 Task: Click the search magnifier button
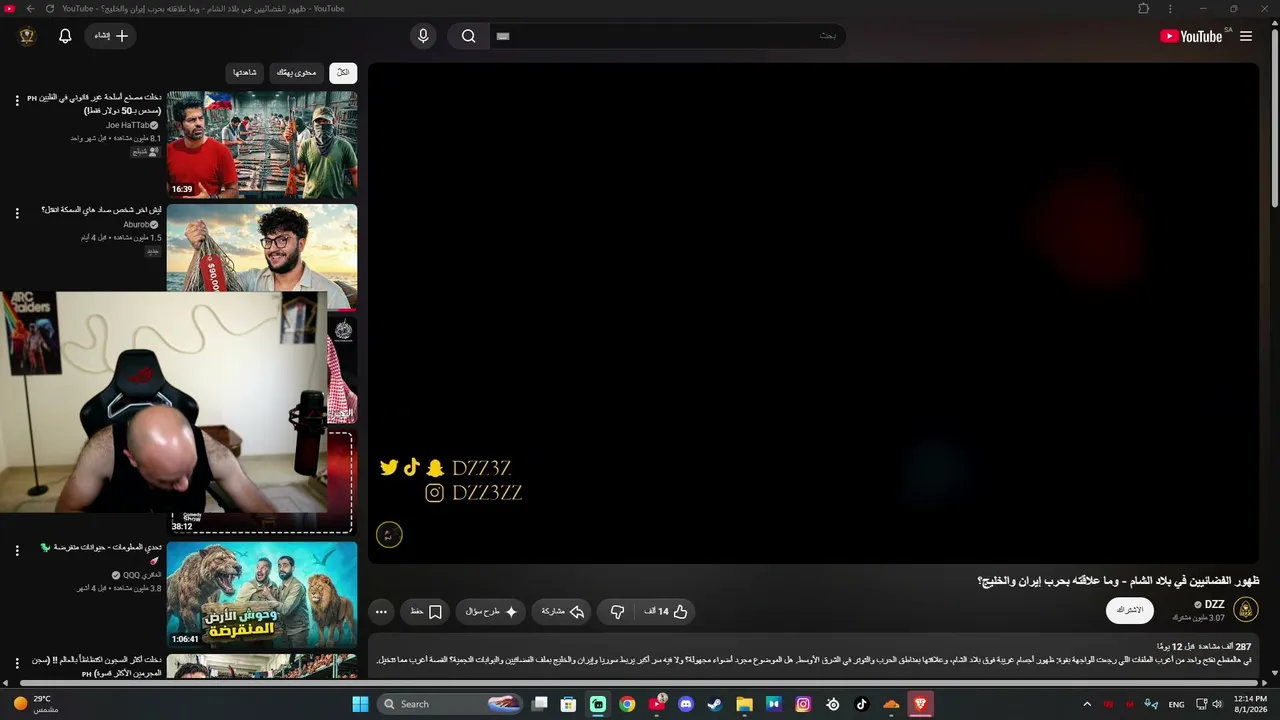(x=468, y=36)
